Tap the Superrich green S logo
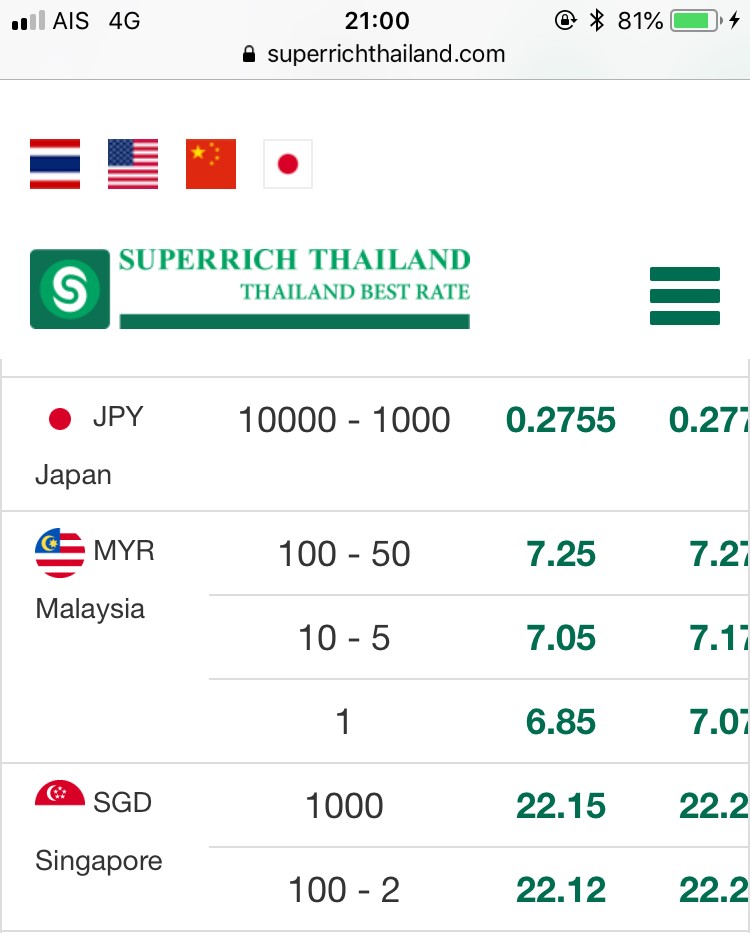Image resolution: width=750 pixels, height=933 pixels. tap(70, 289)
